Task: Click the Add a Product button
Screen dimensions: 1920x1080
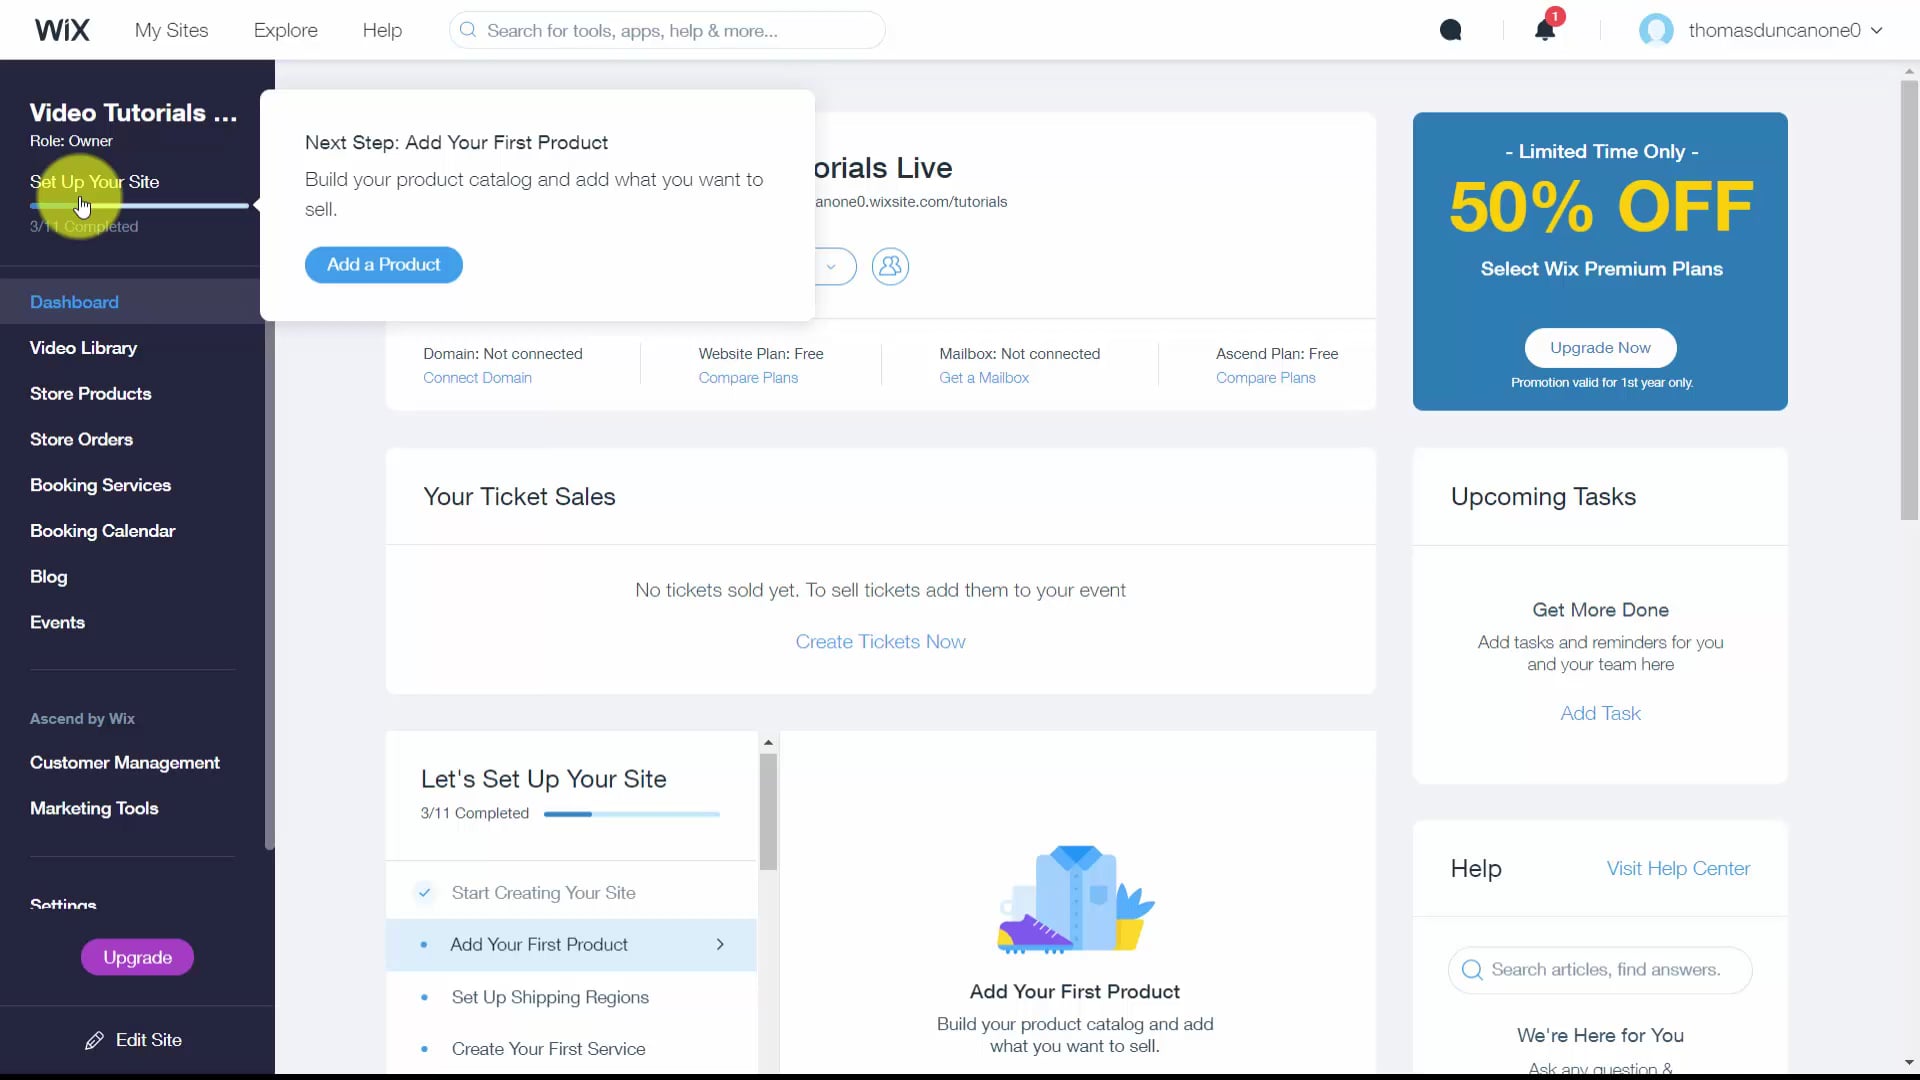Action: [383, 265]
